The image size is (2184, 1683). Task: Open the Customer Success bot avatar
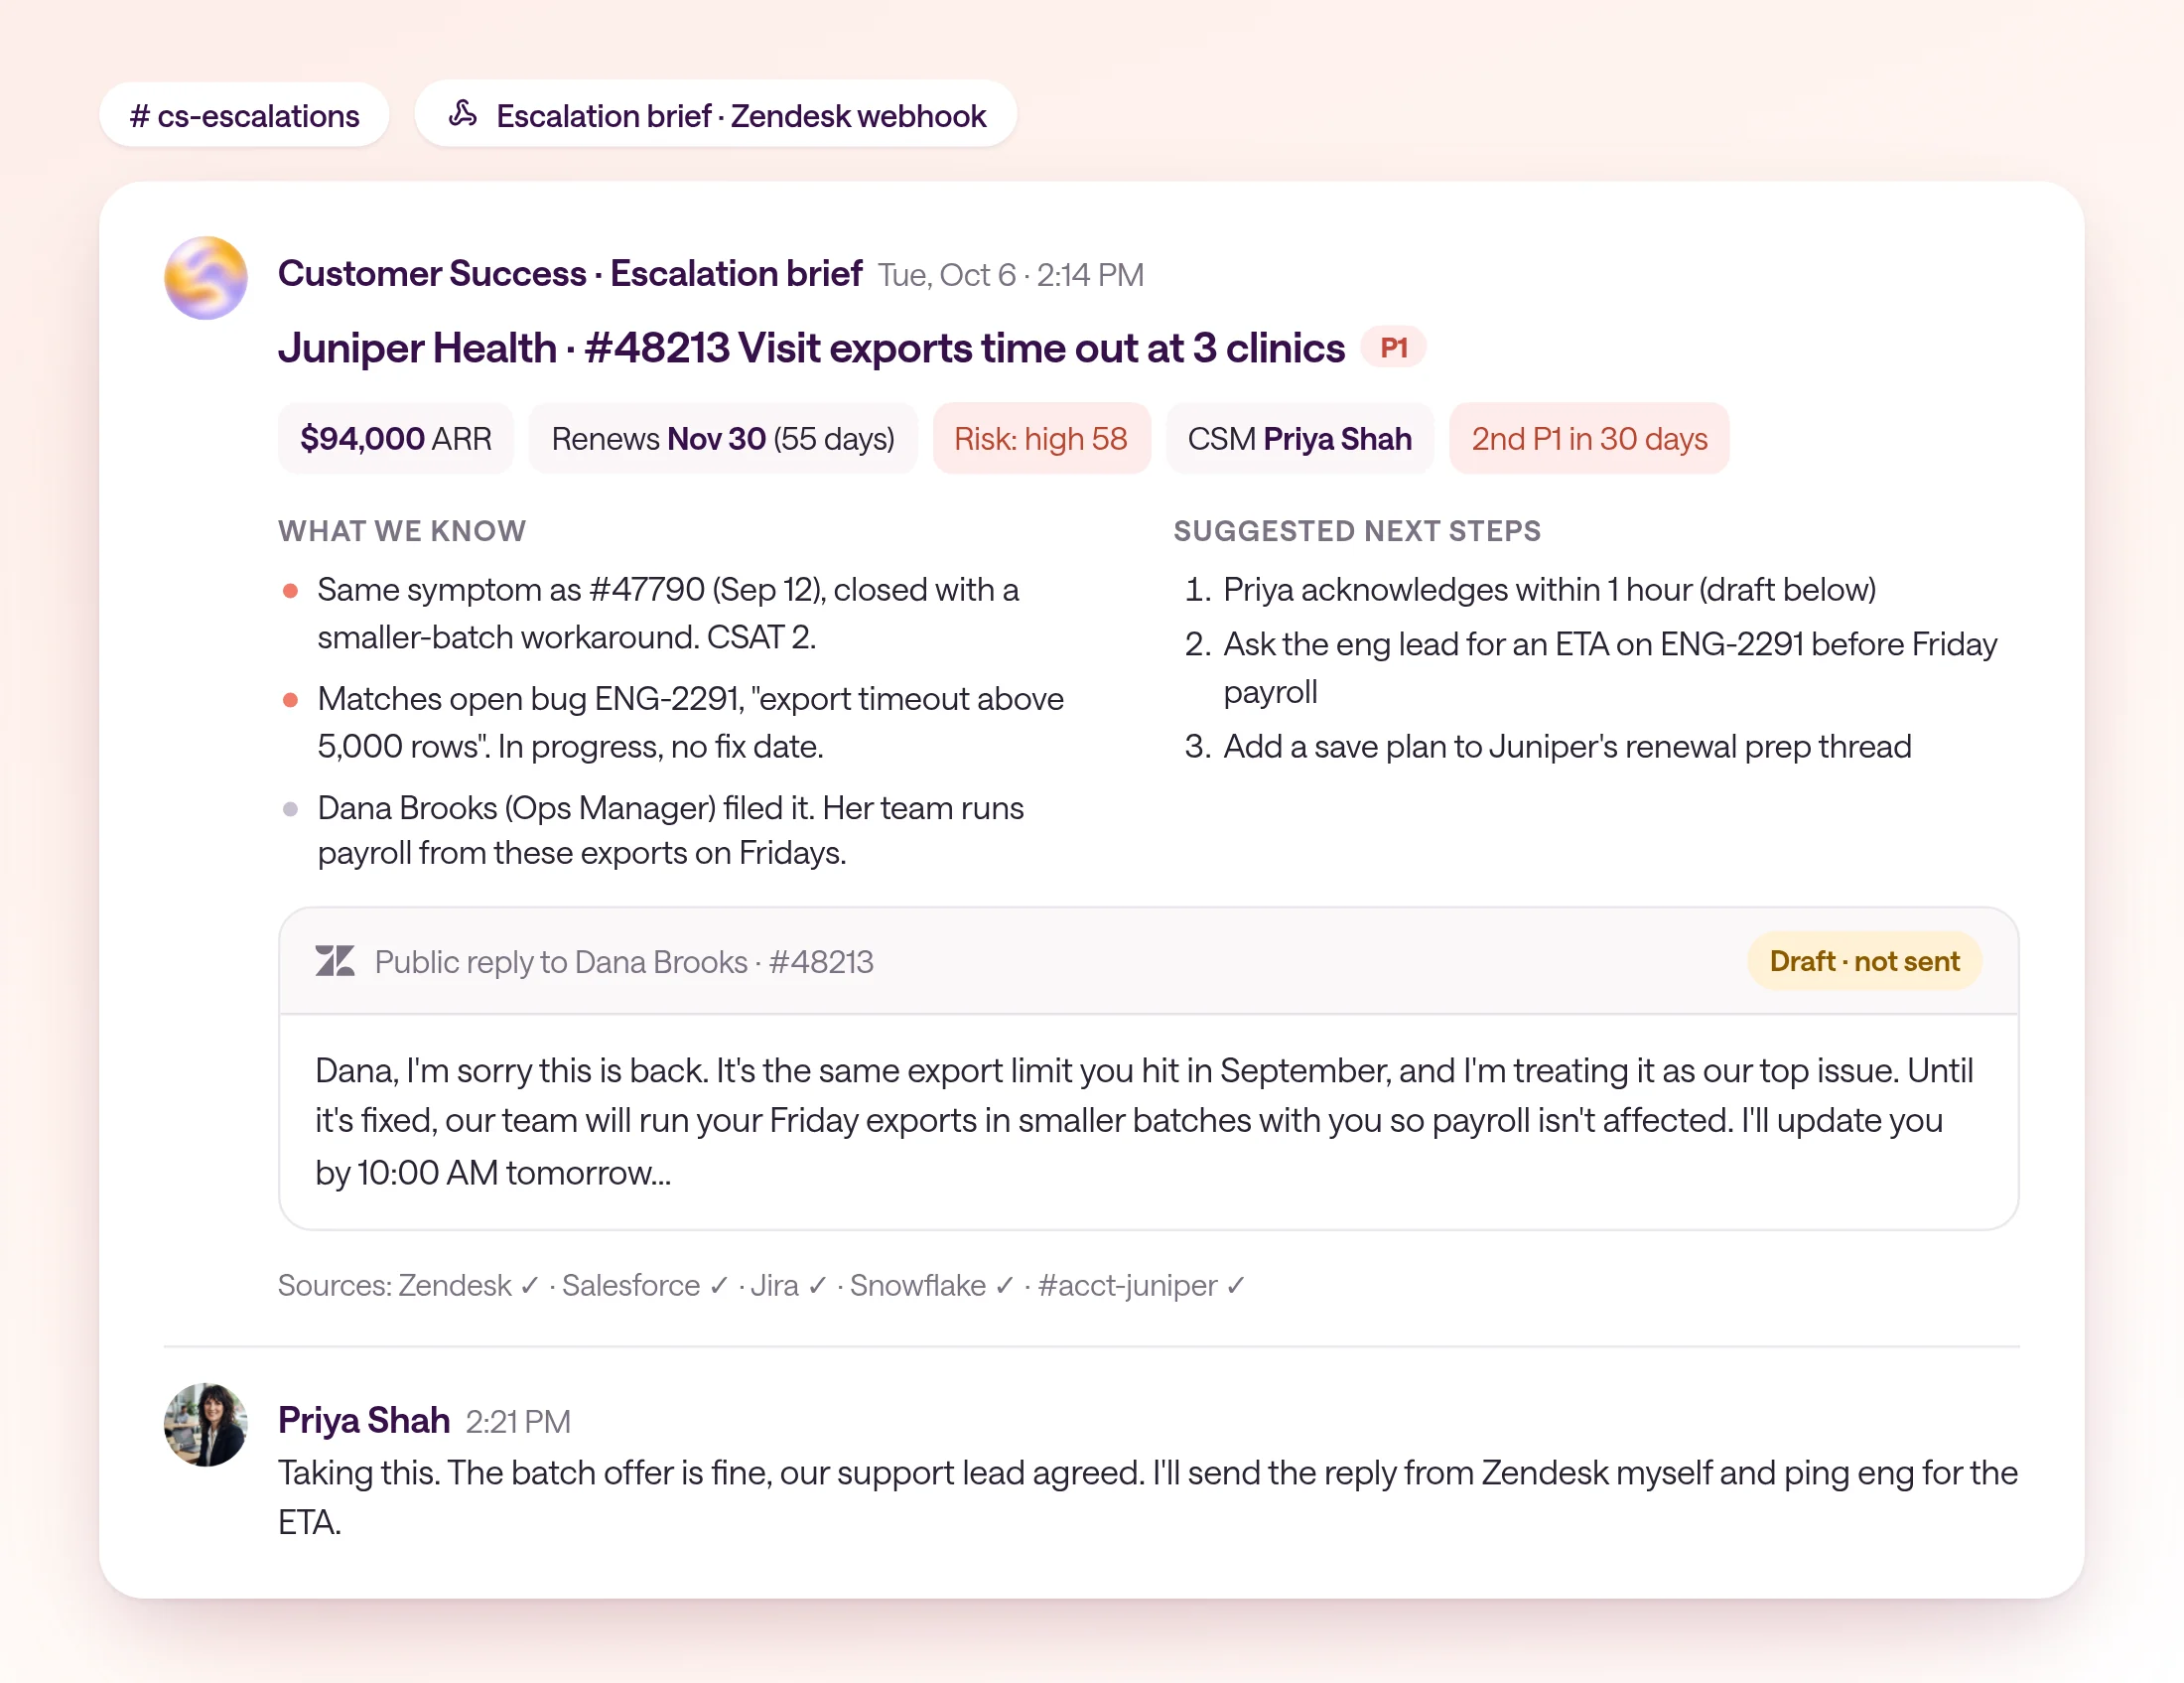pyautogui.click(x=206, y=278)
